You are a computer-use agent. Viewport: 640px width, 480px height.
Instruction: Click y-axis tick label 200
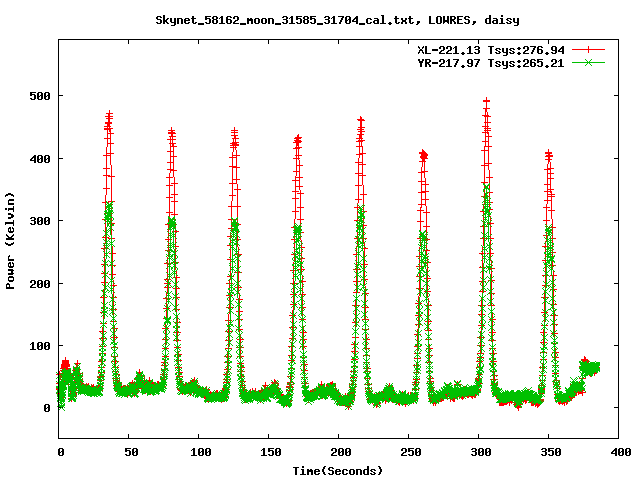click(x=40, y=283)
